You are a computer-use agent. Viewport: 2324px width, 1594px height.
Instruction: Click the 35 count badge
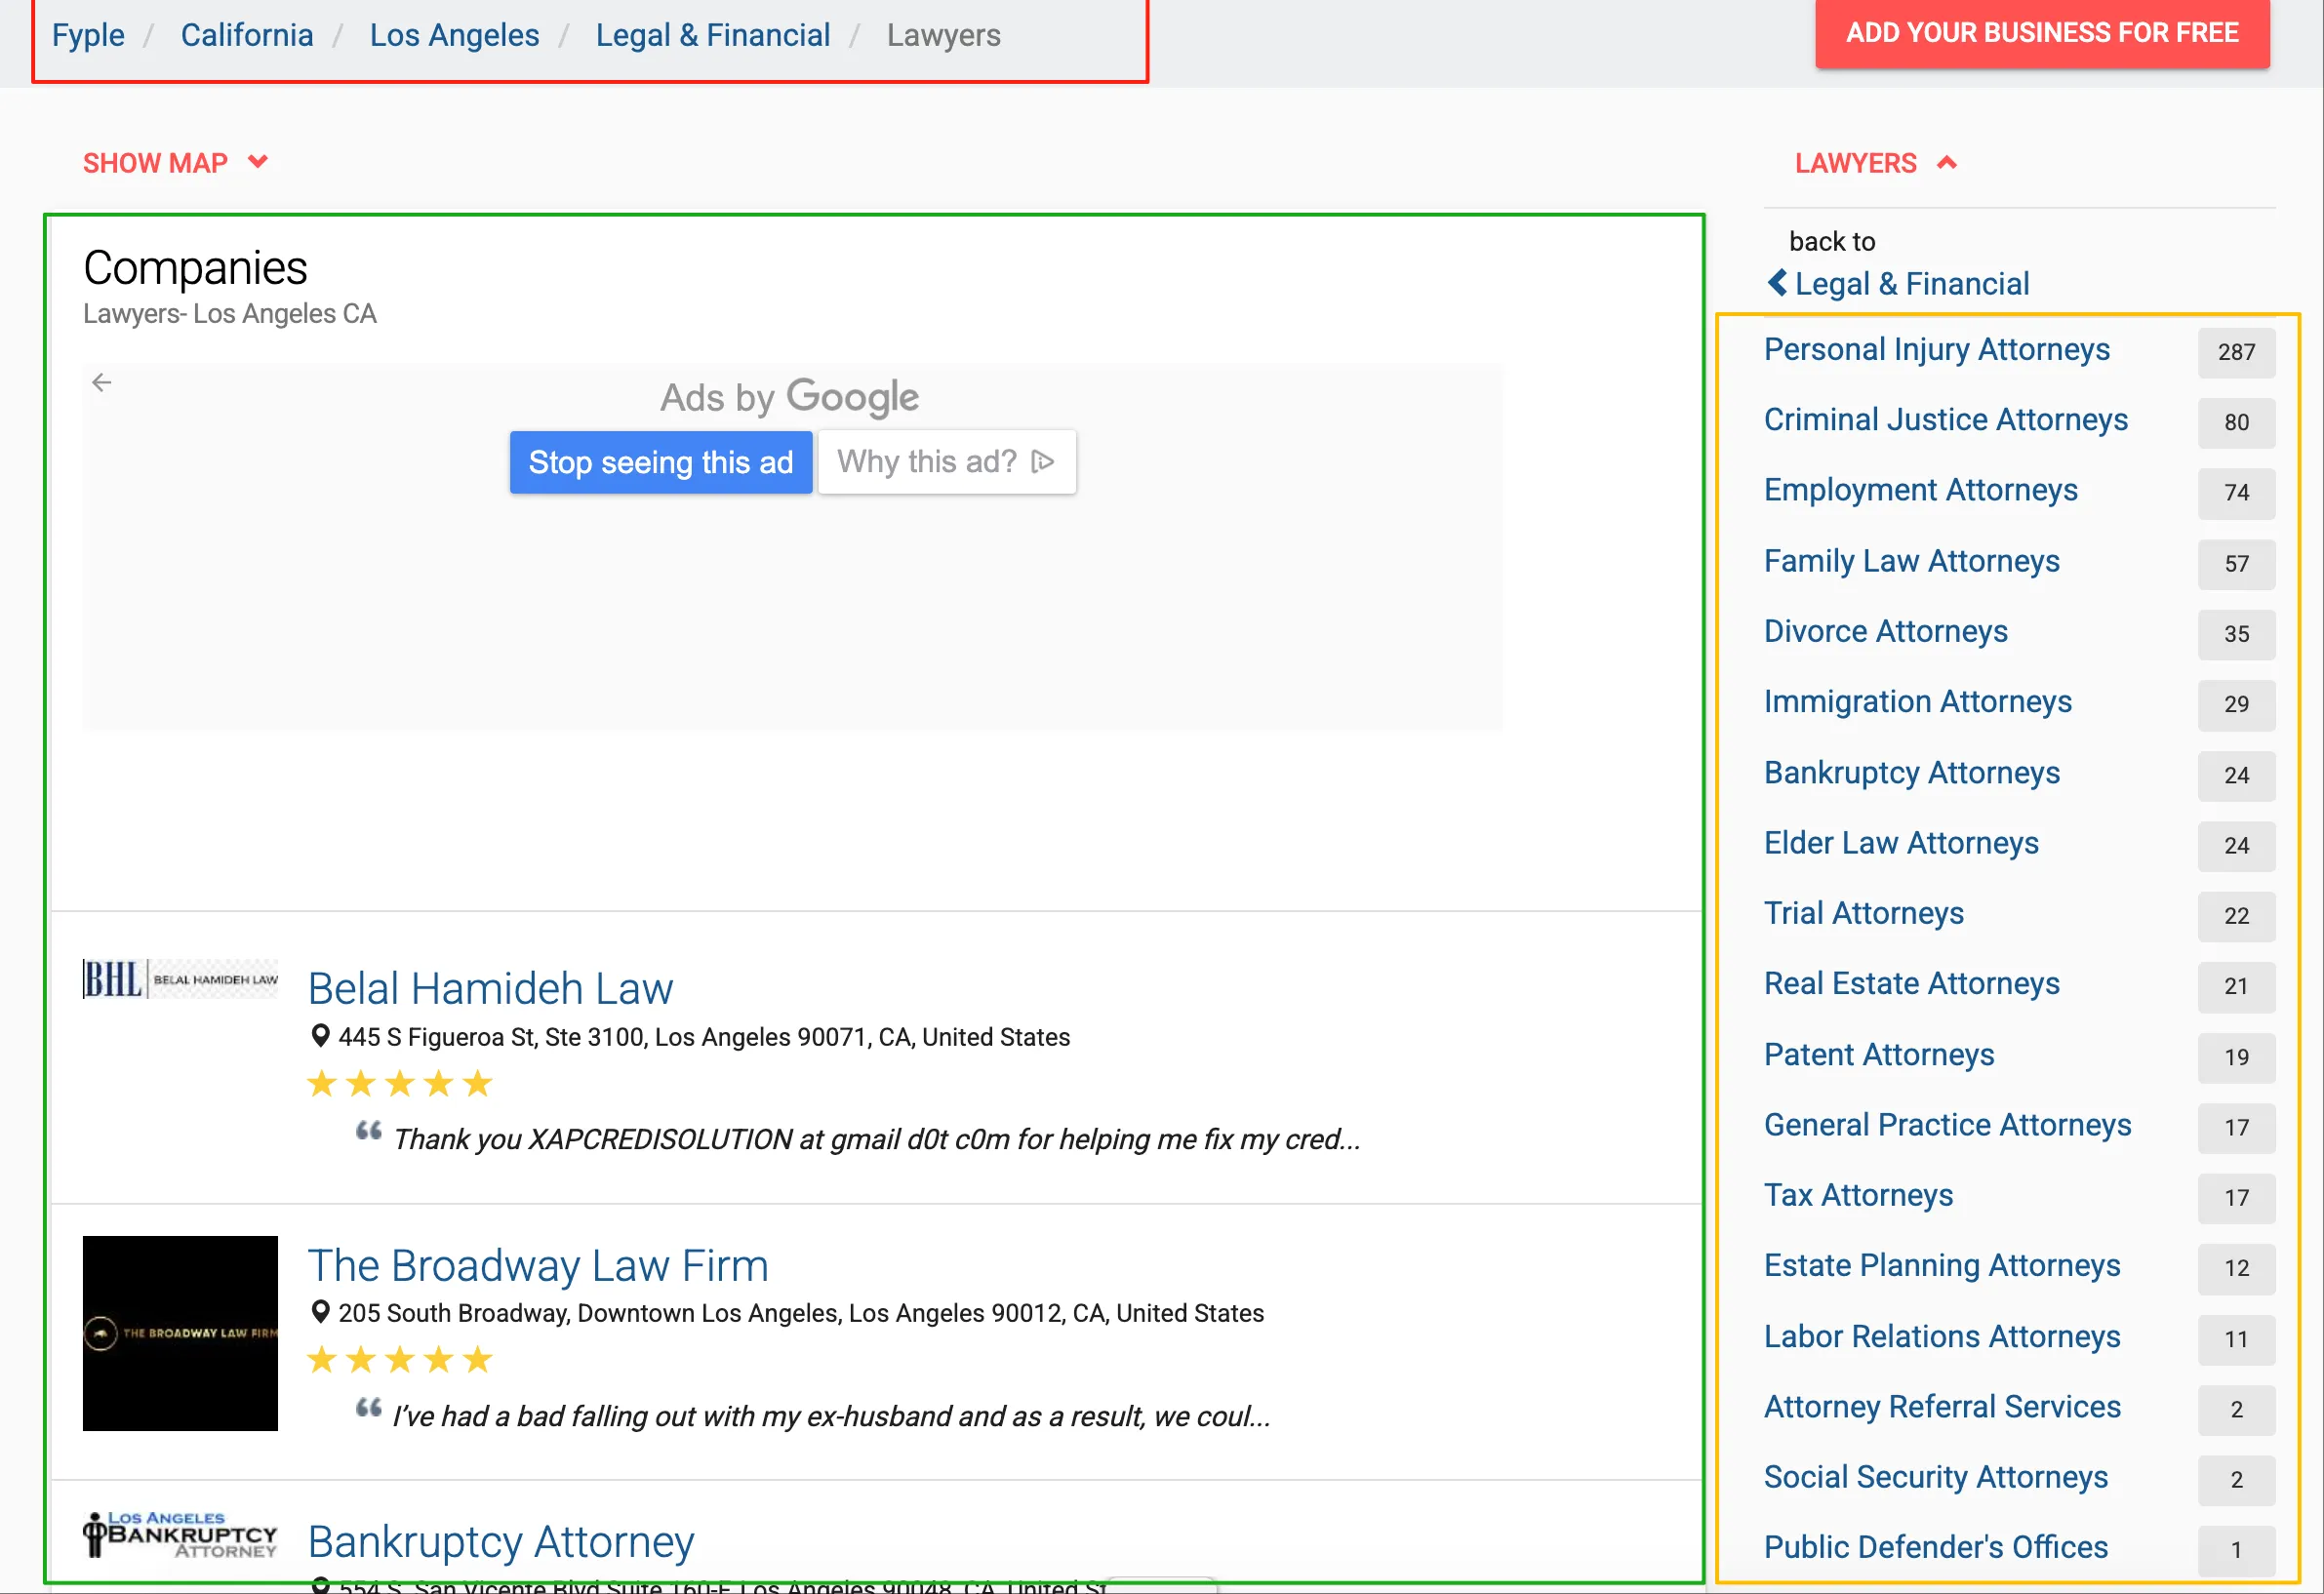click(x=2236, y=634)
